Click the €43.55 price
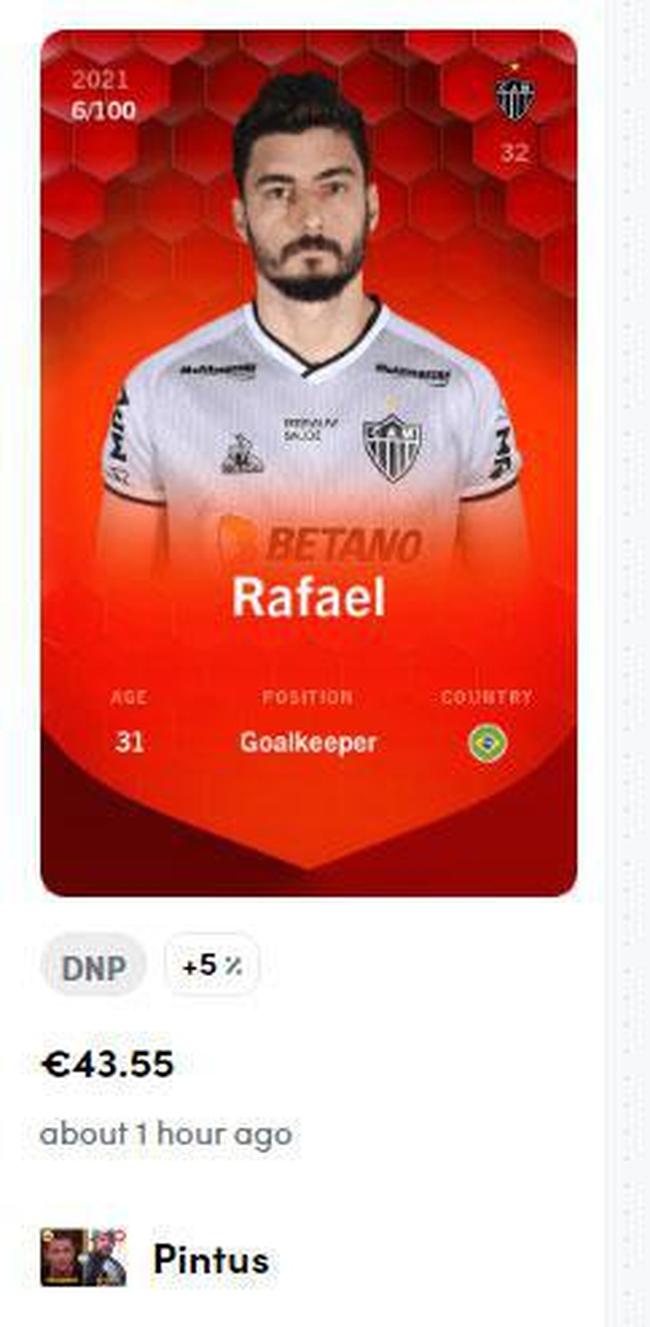650x1327 pixels. pyautogui.click(x=107, y=1064)
